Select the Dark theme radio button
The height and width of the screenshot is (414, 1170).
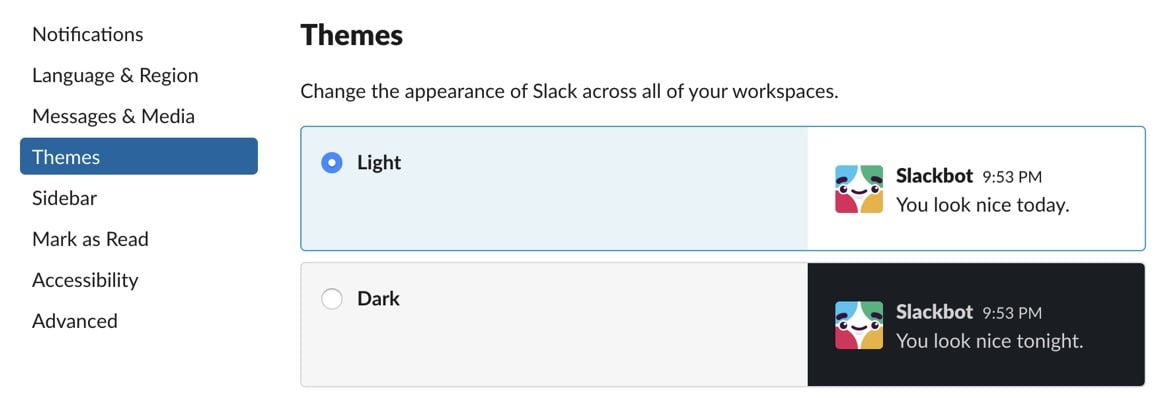click(x=332, y=299)
